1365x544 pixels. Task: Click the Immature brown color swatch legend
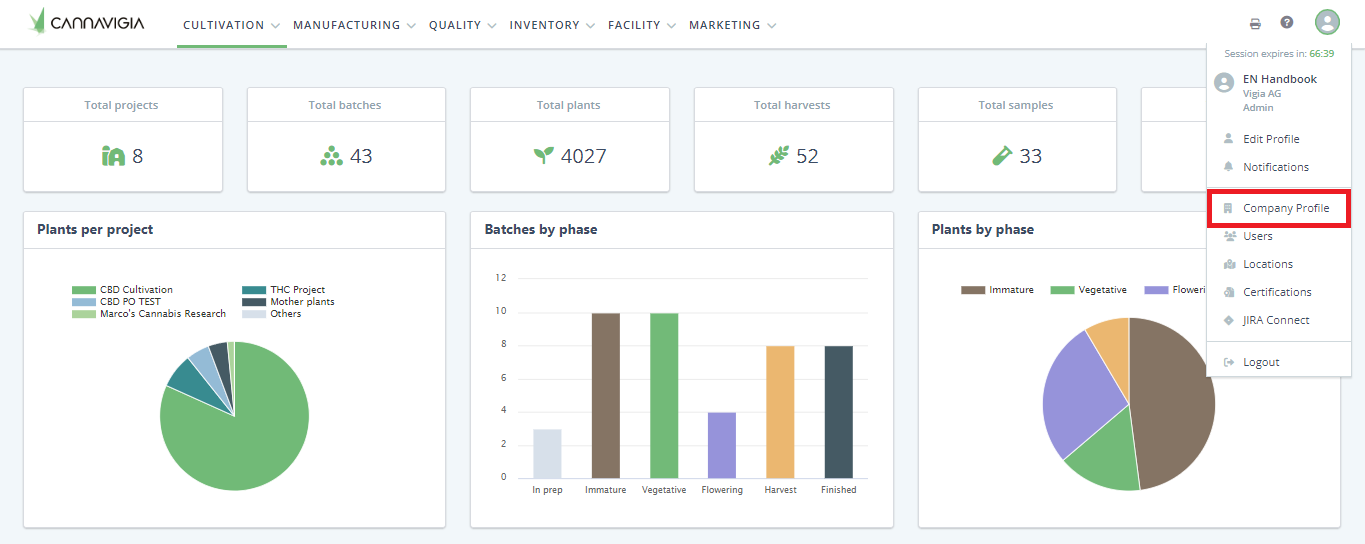click(973, 290)
